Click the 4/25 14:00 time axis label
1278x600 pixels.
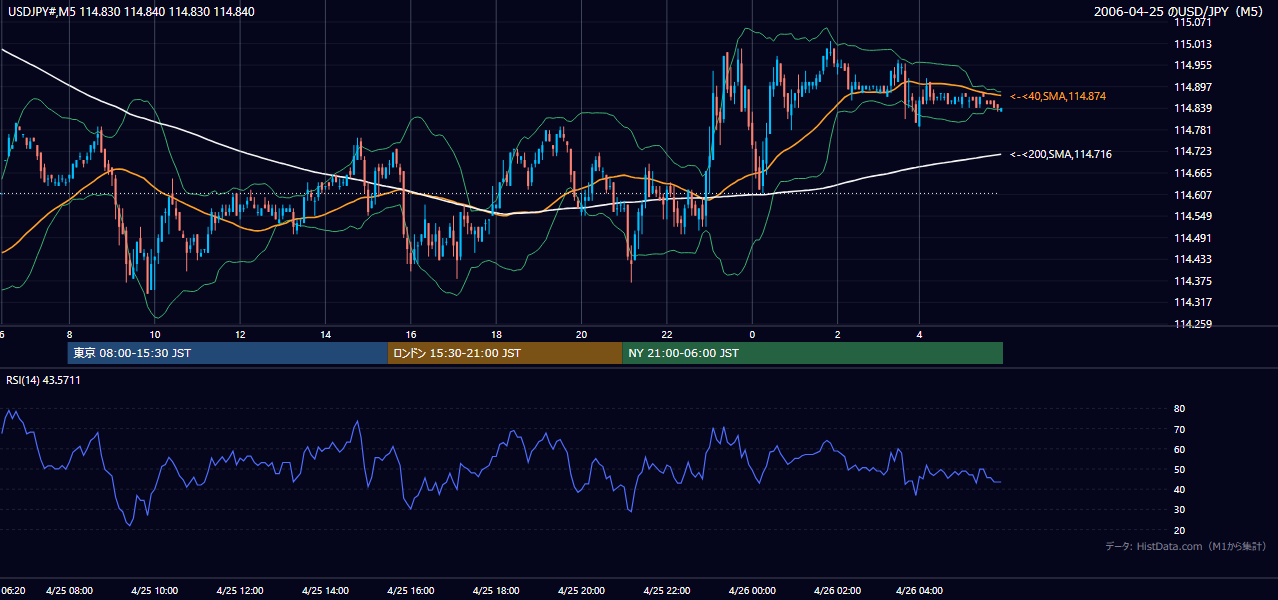coord(324,590)
